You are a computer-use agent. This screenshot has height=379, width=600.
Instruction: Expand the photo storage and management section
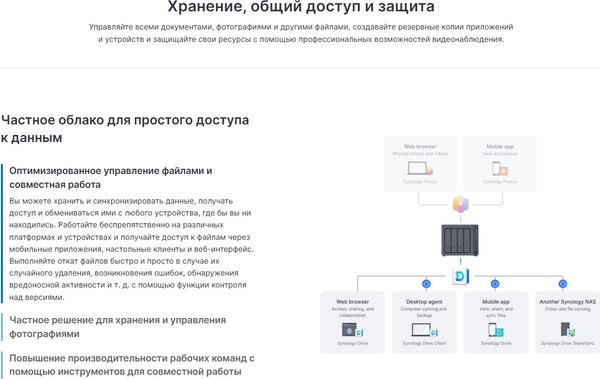pos(117,327)
